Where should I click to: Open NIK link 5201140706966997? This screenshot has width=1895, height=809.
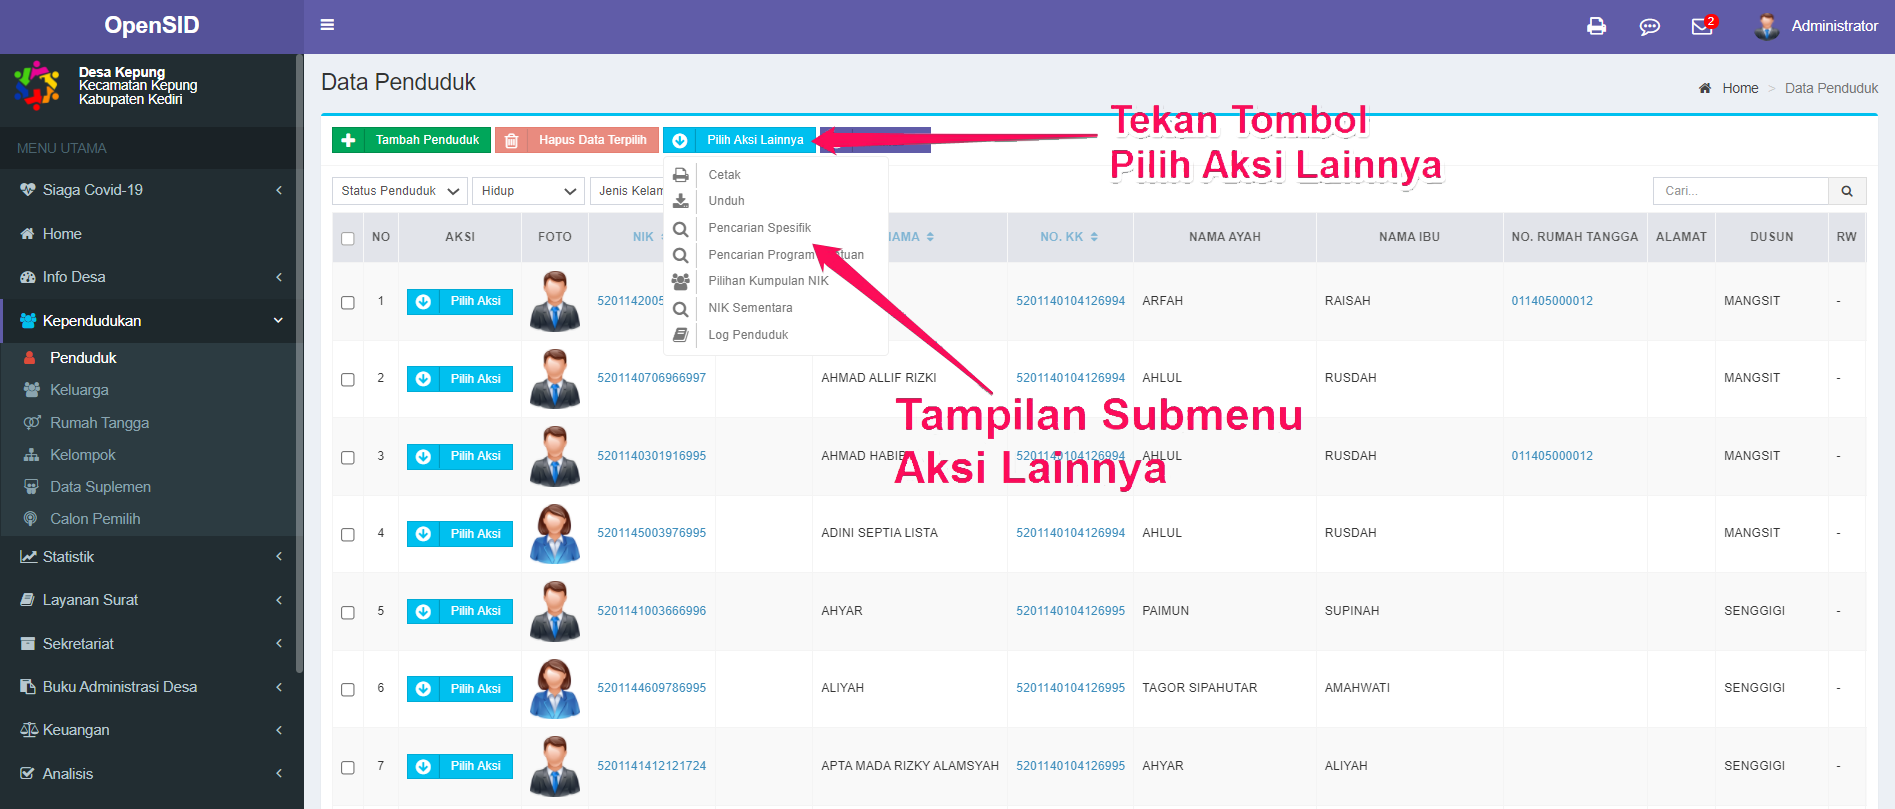tap(652, 378)
